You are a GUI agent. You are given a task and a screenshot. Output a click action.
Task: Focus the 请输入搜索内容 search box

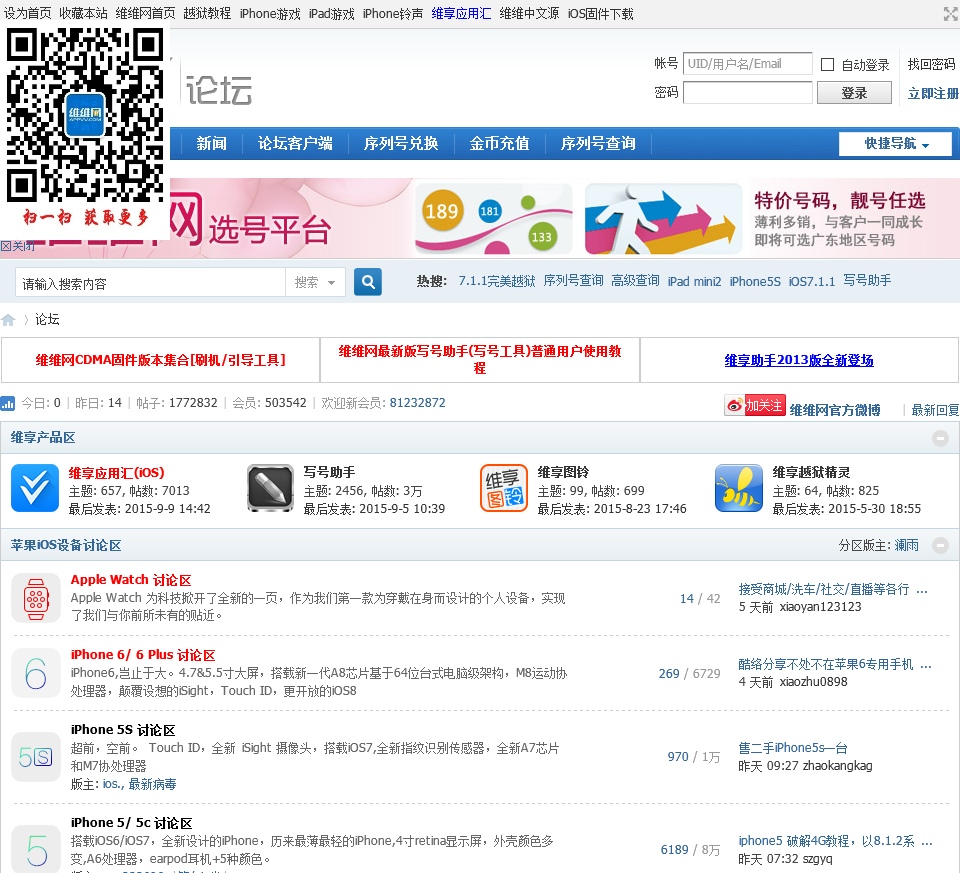click(151, 282)
